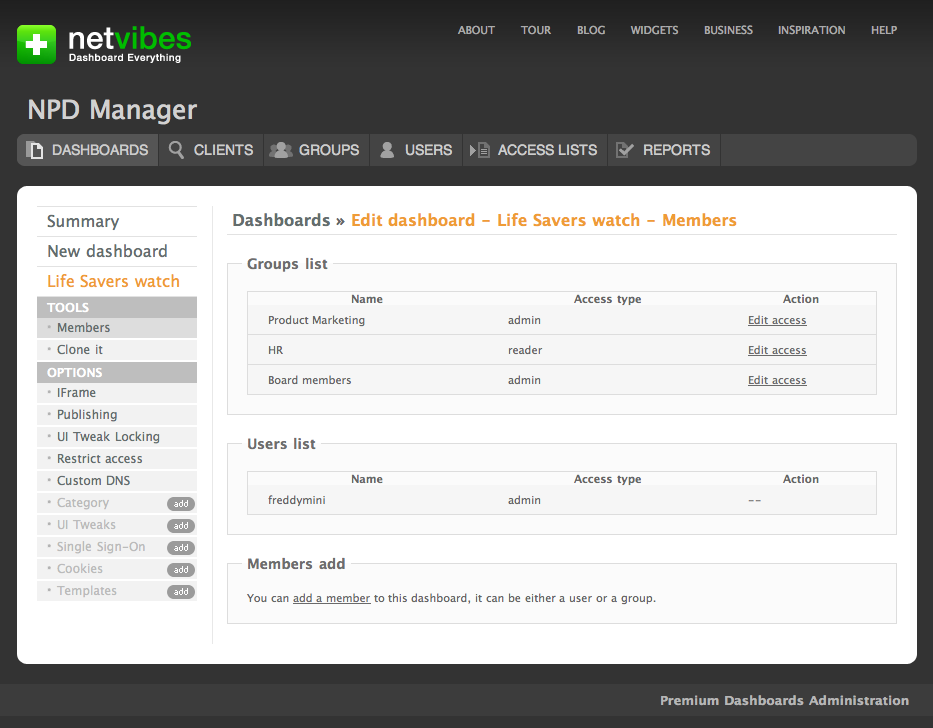Open the Members tool

117,327
